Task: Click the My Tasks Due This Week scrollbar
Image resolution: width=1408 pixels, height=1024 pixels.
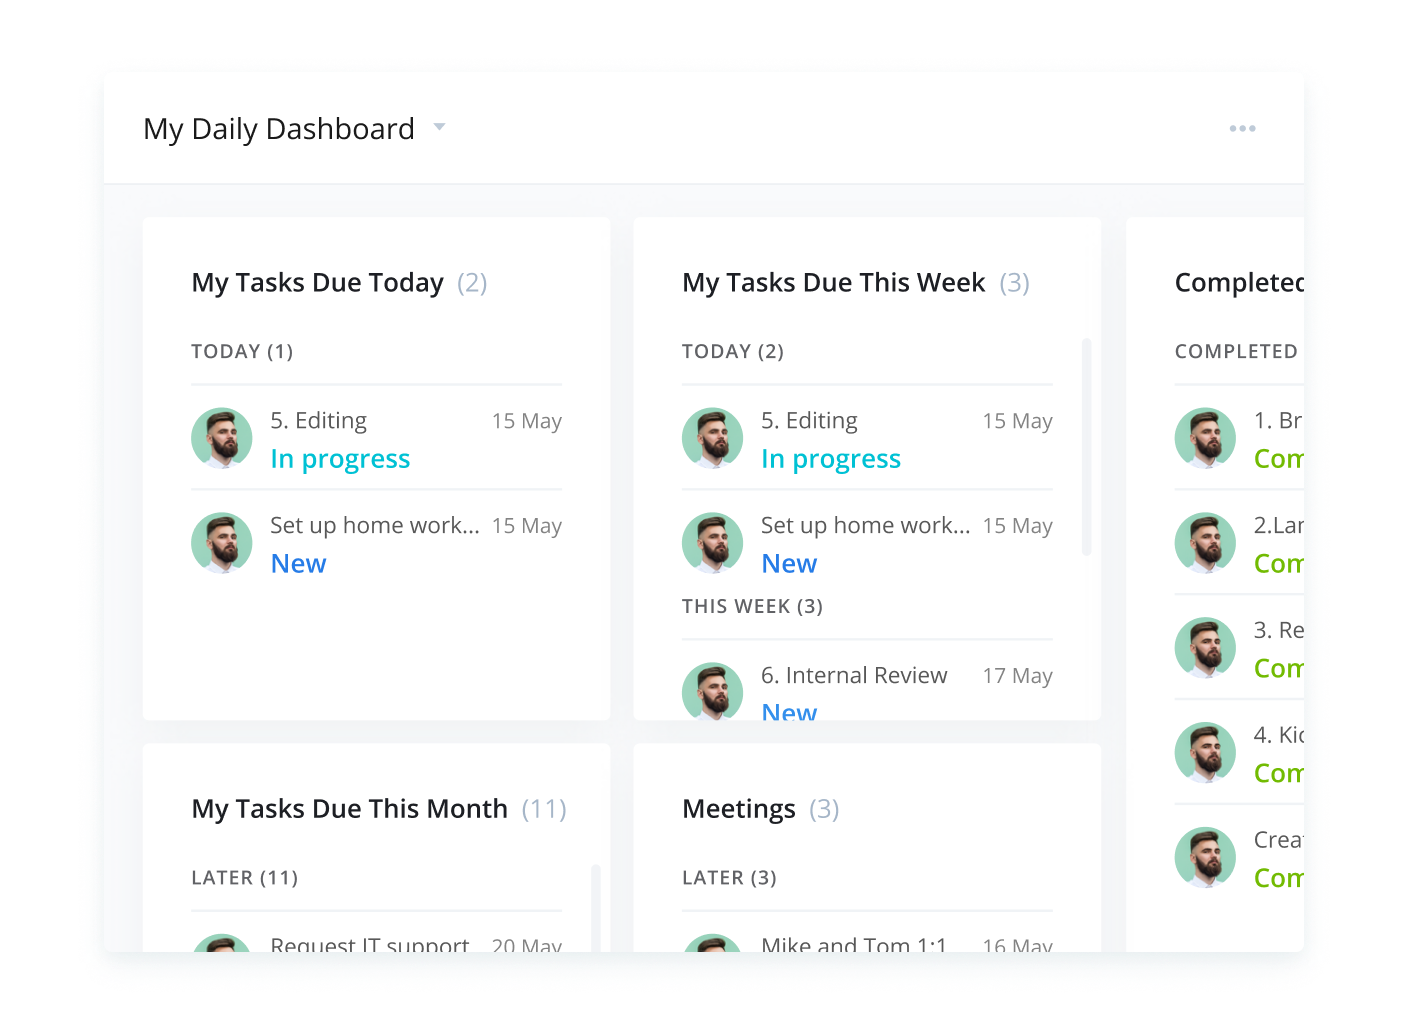Action: click(x=1086, y=447)
